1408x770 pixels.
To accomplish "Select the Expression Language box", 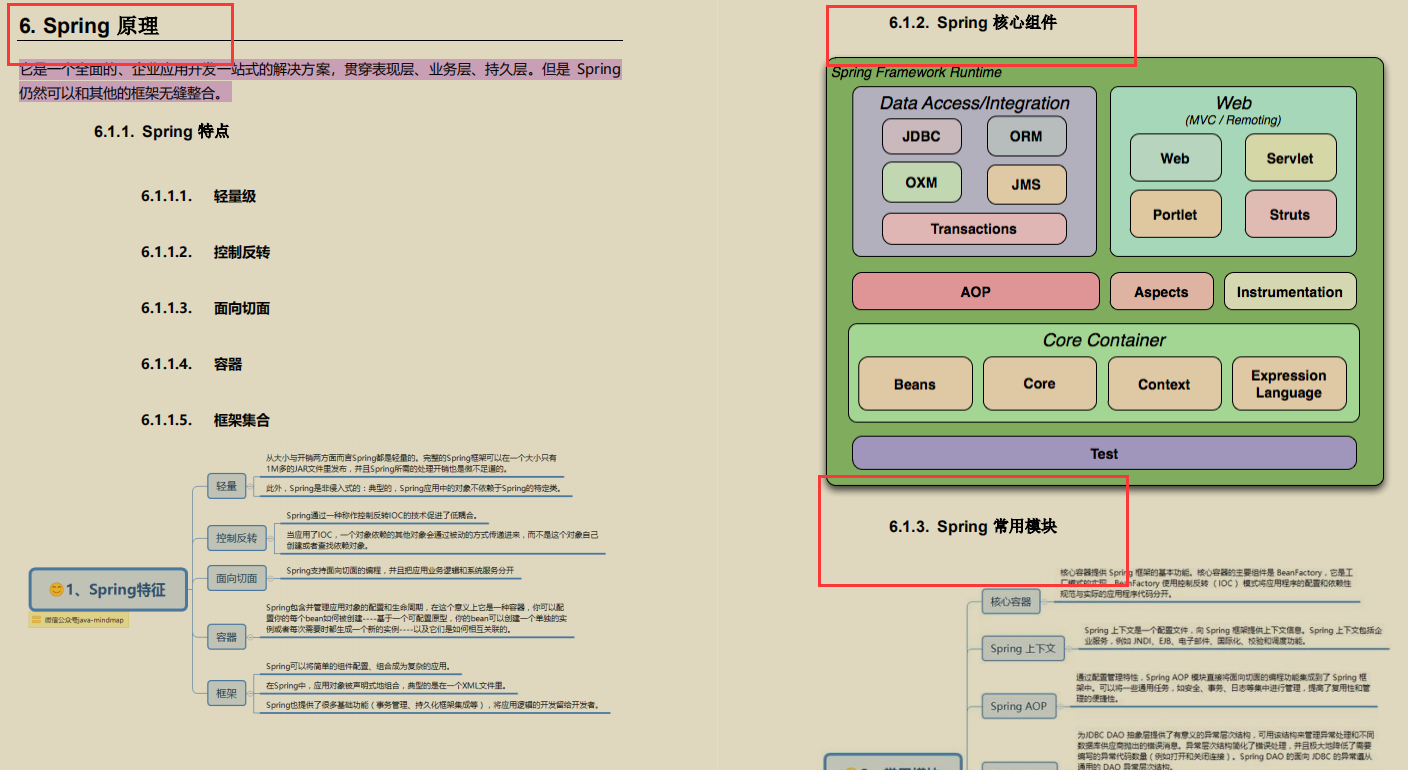I will (1289, 384).
